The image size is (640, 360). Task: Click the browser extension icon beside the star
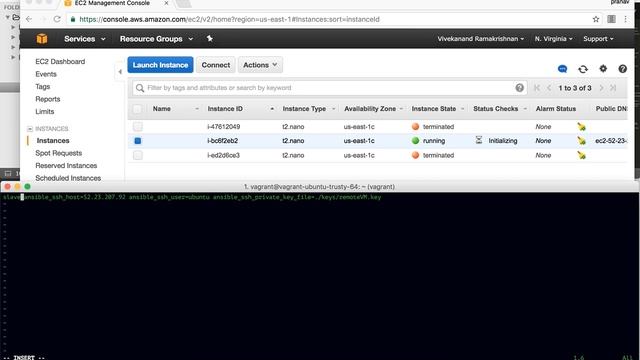[611, 19]
